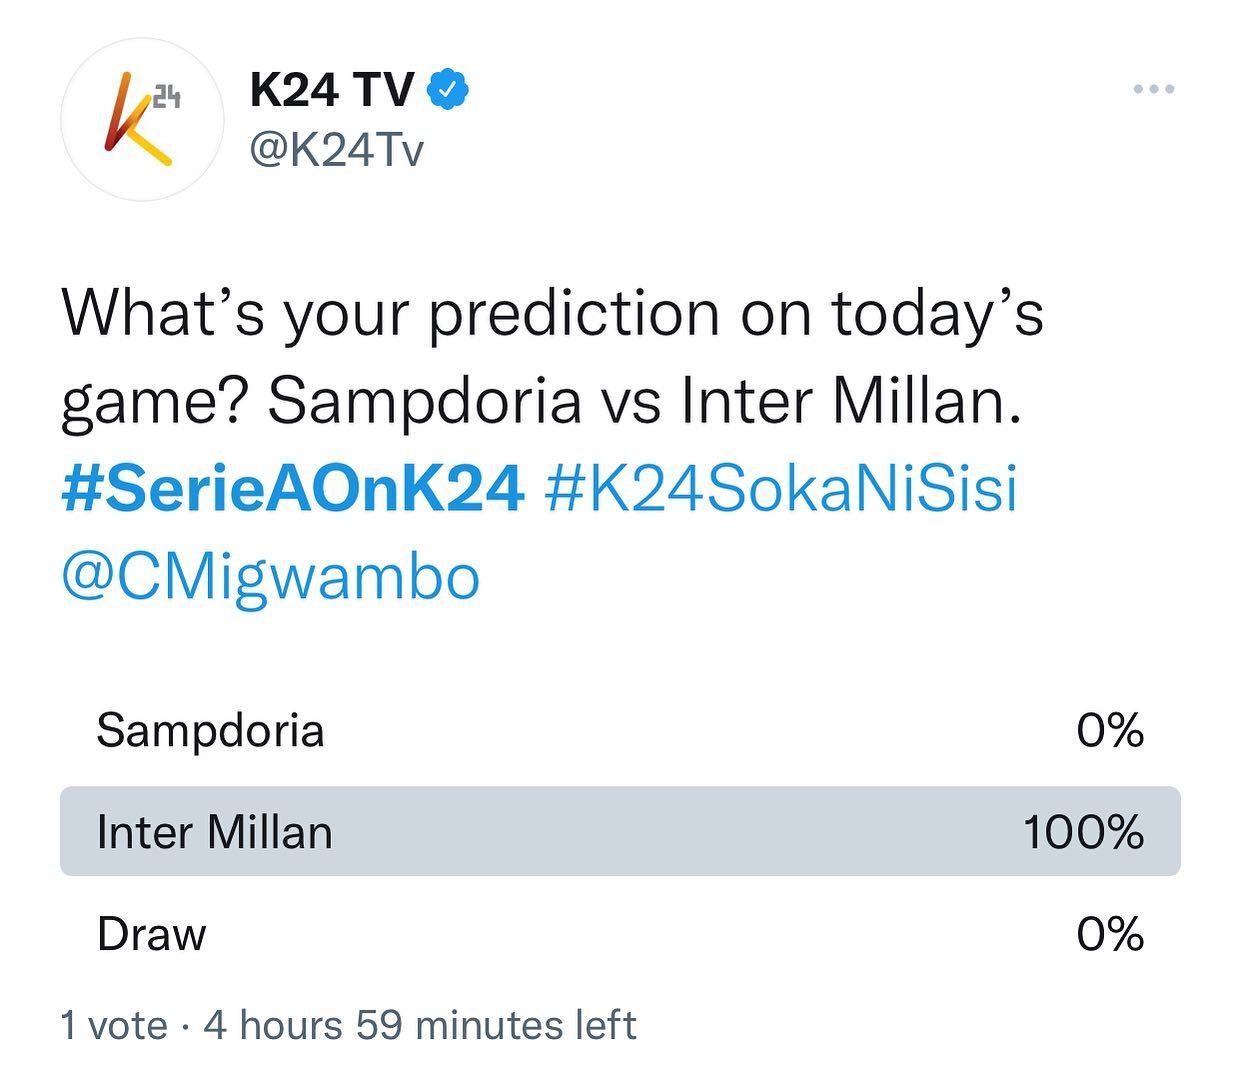Click the Inter Millan 100% result bar

(x=620, y=832)
